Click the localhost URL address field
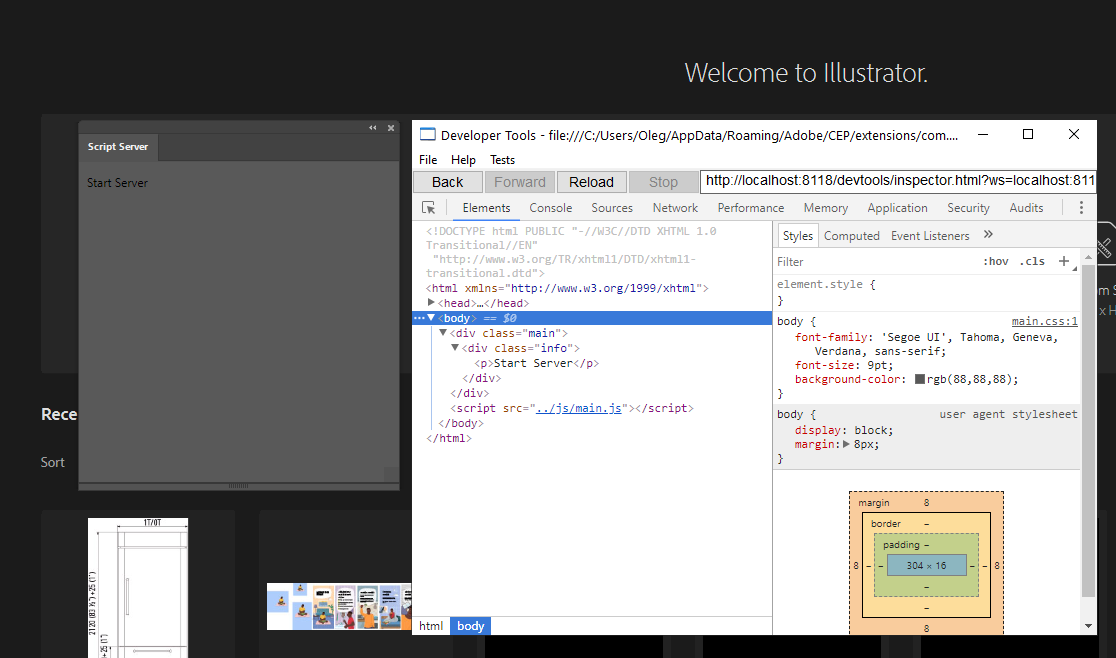1116x658 pixels. pyautogui.click(x=898, y=181)
